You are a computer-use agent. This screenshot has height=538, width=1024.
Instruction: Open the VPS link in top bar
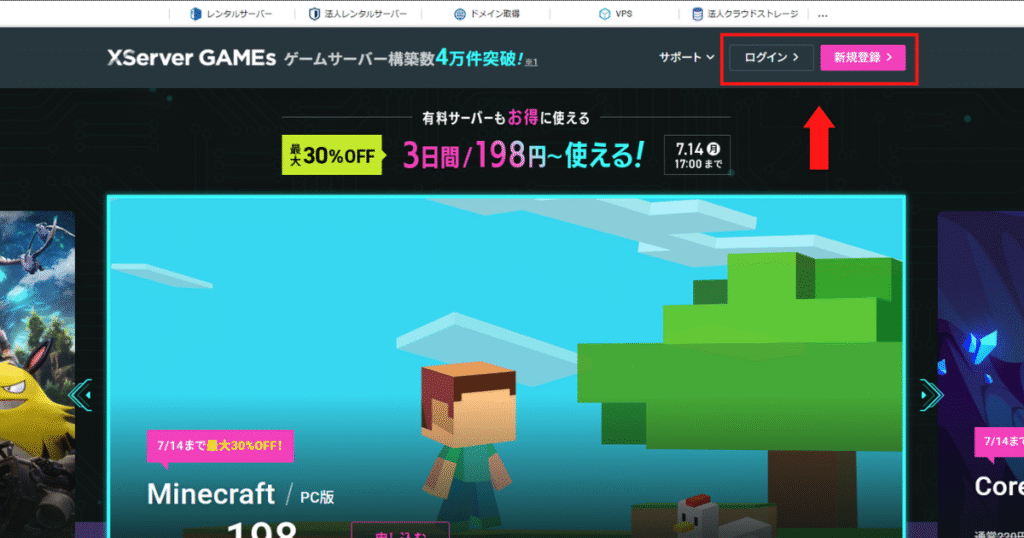tap(615, 14)
